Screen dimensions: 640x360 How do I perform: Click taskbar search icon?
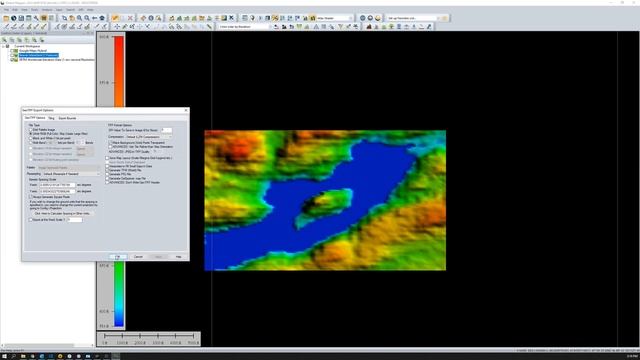click(x=13, y=356)
